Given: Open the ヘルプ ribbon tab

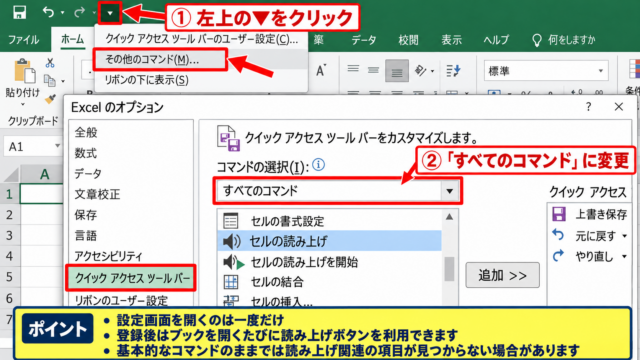Looking at the screenshot, I should [496, 40].
